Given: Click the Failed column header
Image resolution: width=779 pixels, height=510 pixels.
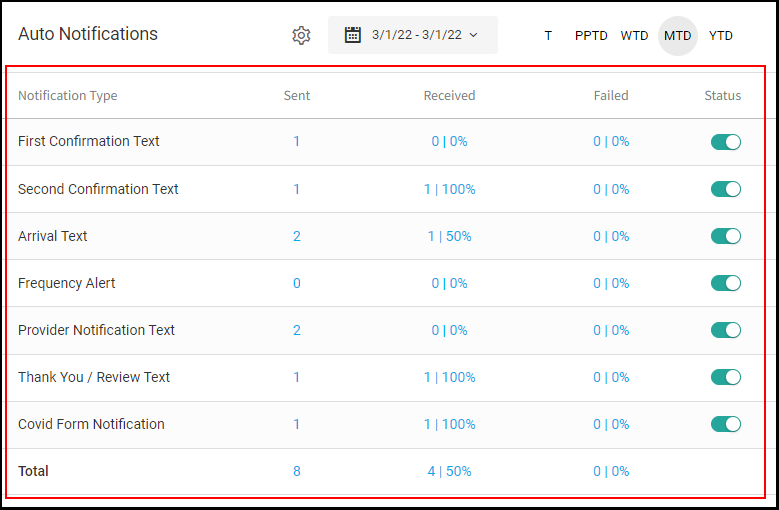Looking at the screenshot, I should 611,95.
